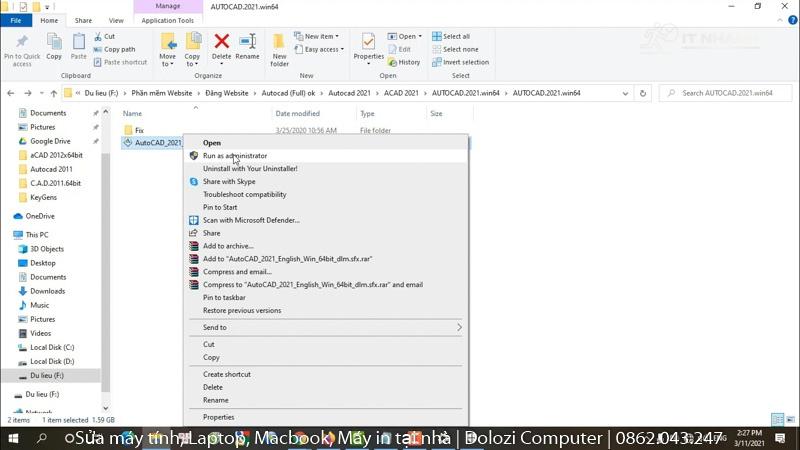Screen dimensions: 800x450
Task: Click Select all in ribbon
Action: click(451, 37)
